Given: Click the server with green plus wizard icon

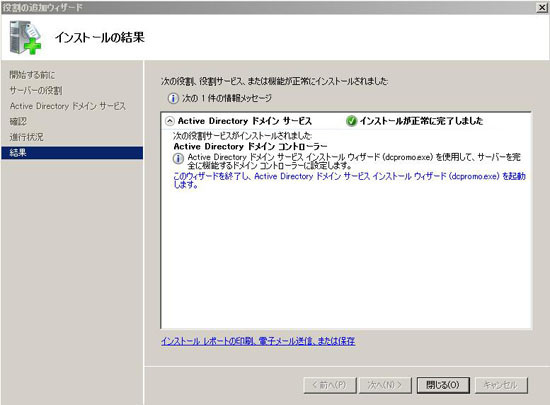Looking at the screenshot, I should 25,38.
